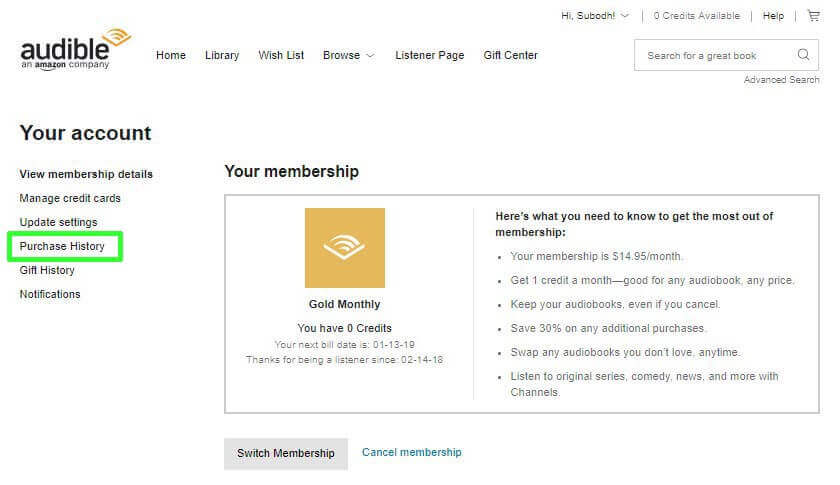View Gift History in the sidebar
The width and height of the screenshot is (840, 485).
[47, 270]
